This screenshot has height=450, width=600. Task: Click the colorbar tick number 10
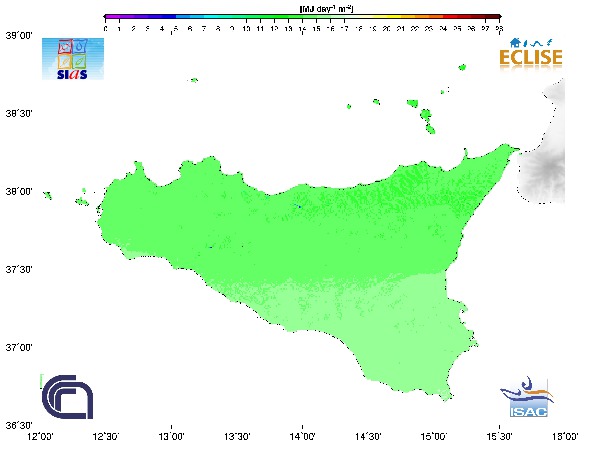[246, 29]
